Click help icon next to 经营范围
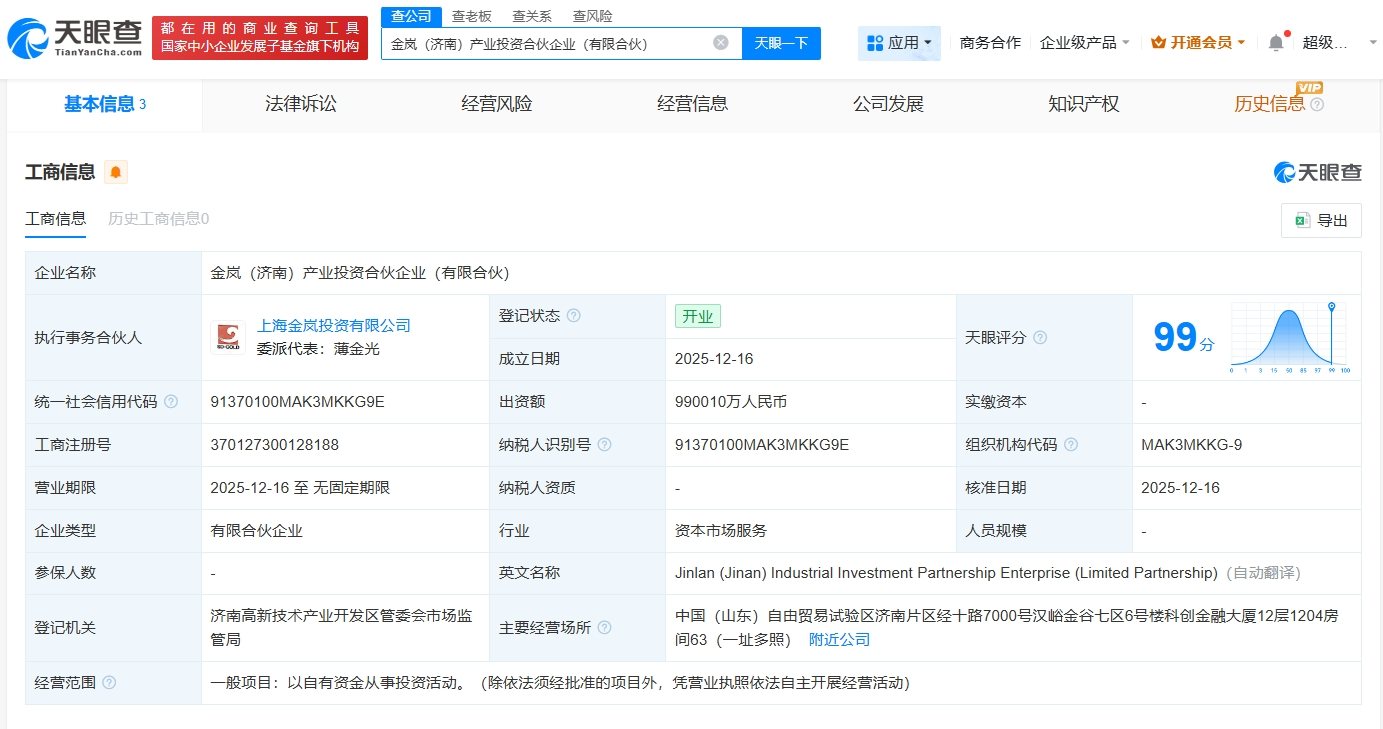 (109, 683)
